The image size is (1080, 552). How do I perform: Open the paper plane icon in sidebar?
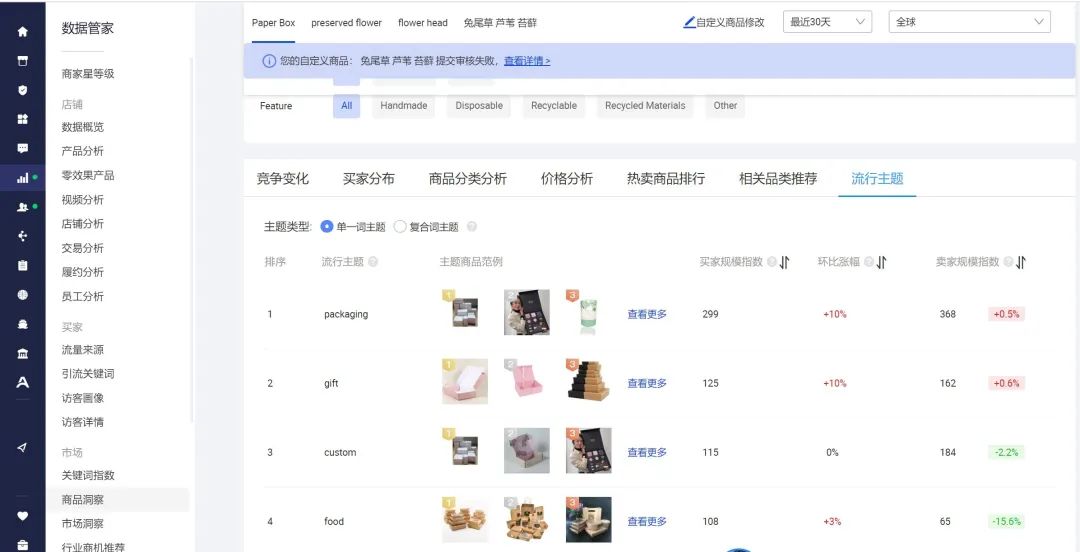tap(23, 447)
